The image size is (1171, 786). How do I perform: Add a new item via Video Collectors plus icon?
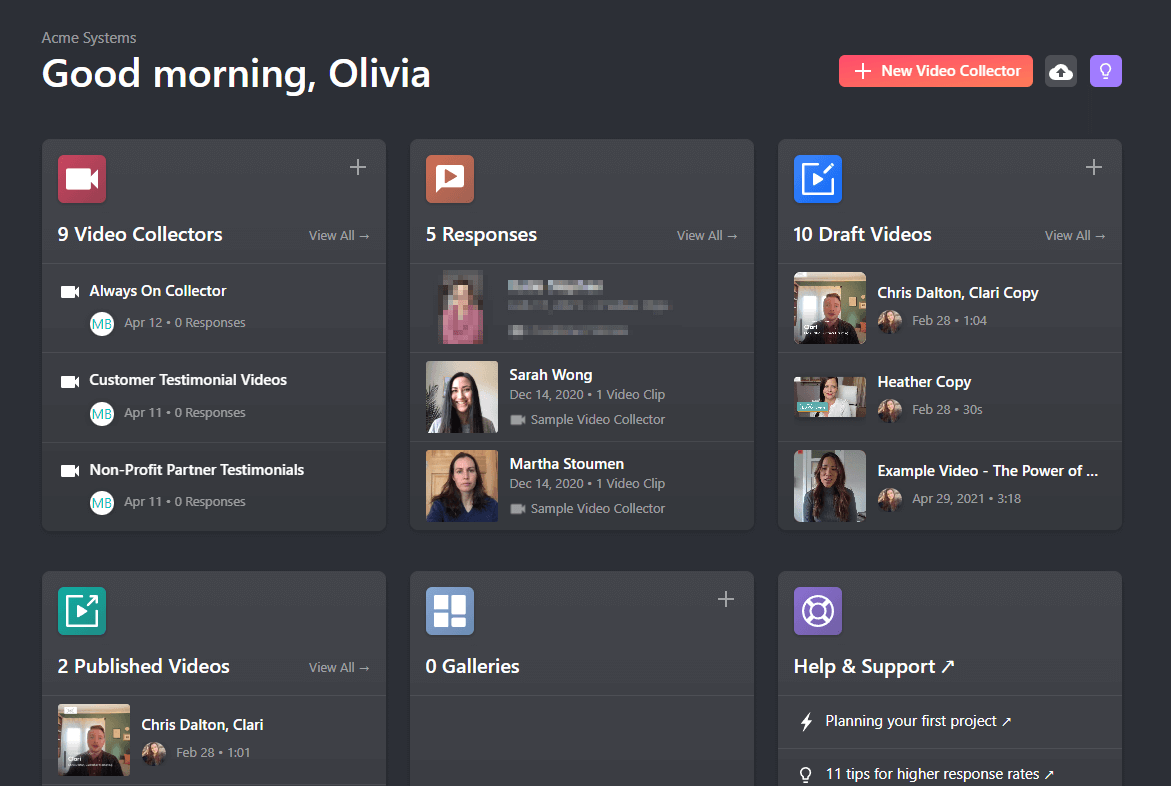358,167
